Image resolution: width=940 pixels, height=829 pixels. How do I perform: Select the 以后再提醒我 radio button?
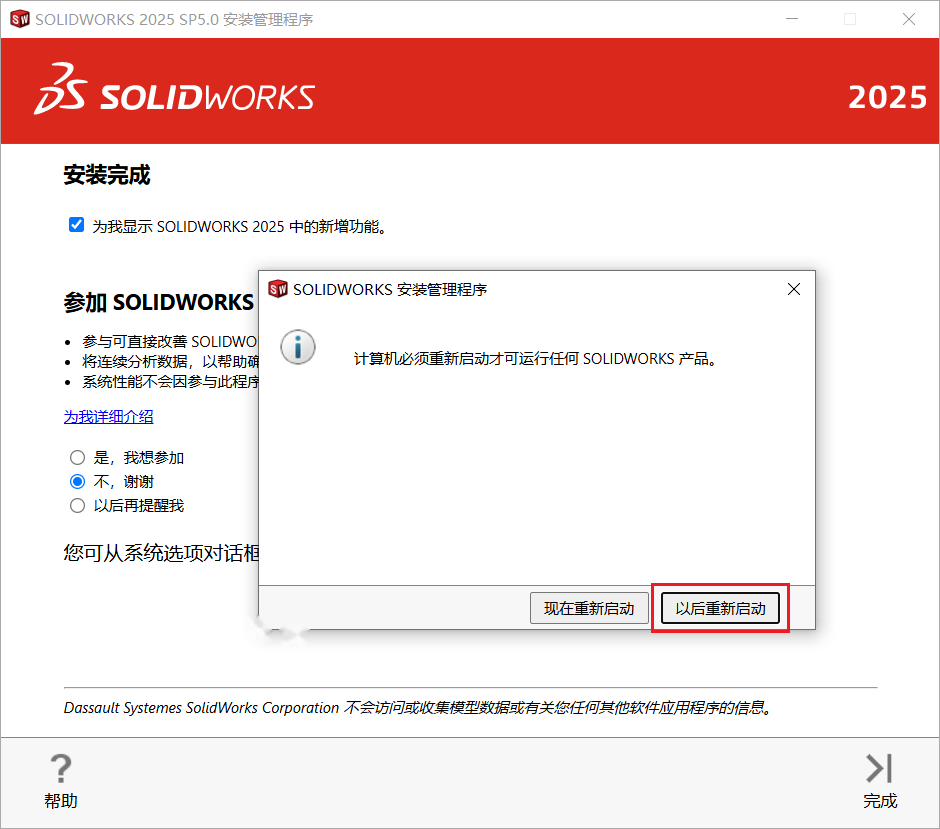[x=77, y=505]
